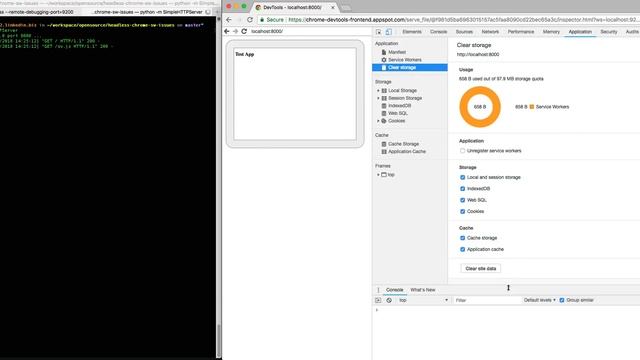Uncheck the Application cache checkbox
640x360 pixels.
click(x=462, y=249)
